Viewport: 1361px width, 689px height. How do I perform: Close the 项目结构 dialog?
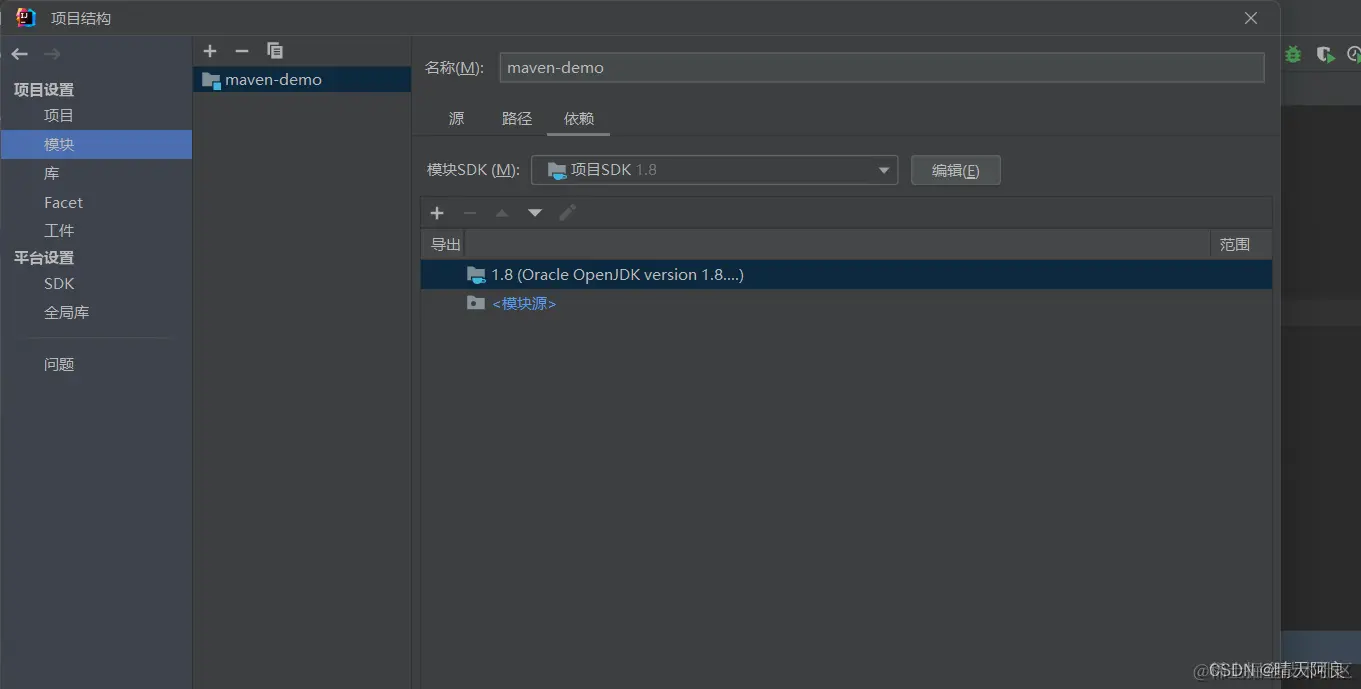coord(1251,18)
